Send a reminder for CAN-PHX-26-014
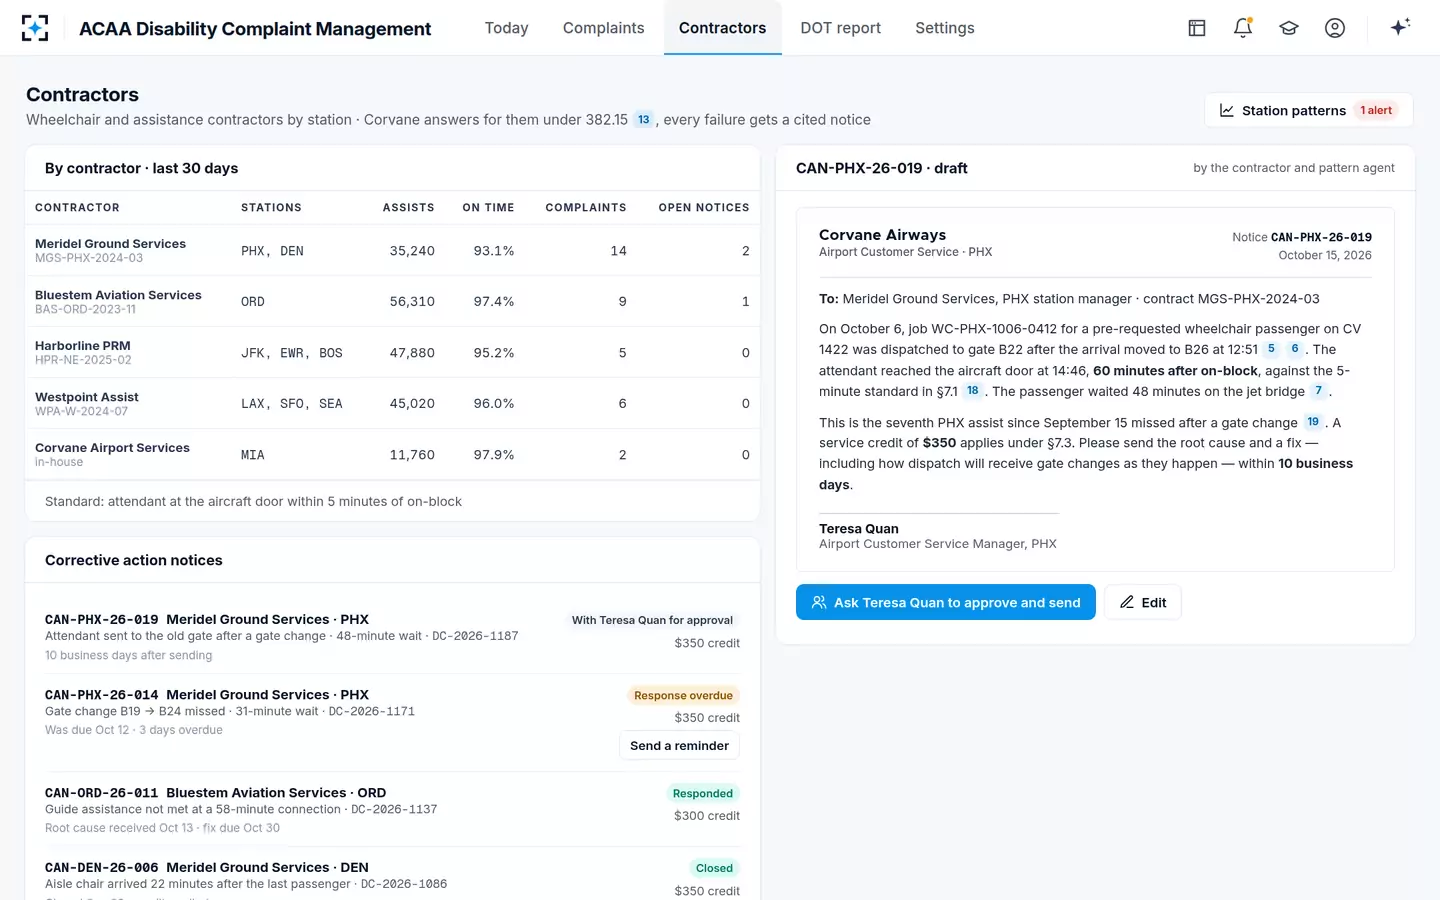This screenshot has width=1440, height=900. tap(679, 746)
